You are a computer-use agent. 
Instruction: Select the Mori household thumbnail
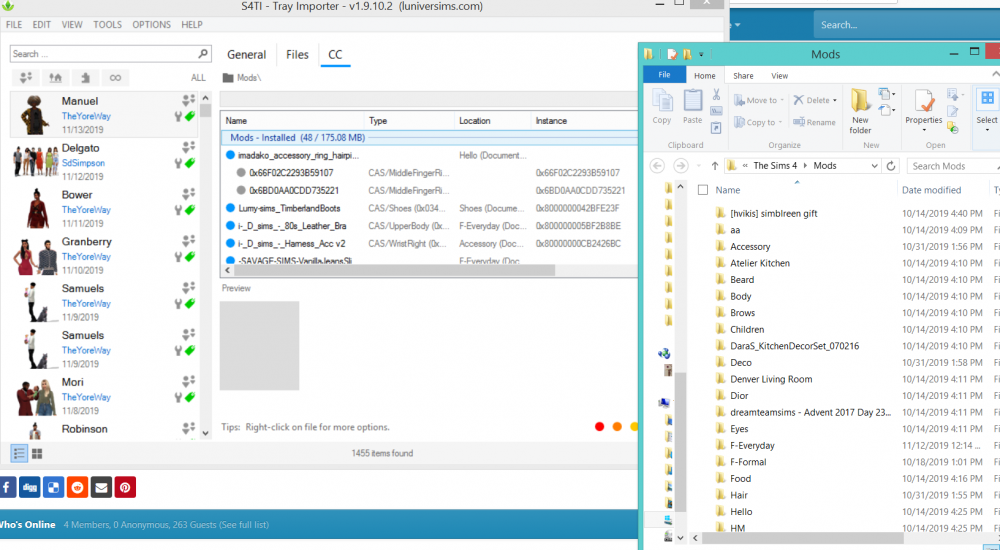[x=35, y=396]
